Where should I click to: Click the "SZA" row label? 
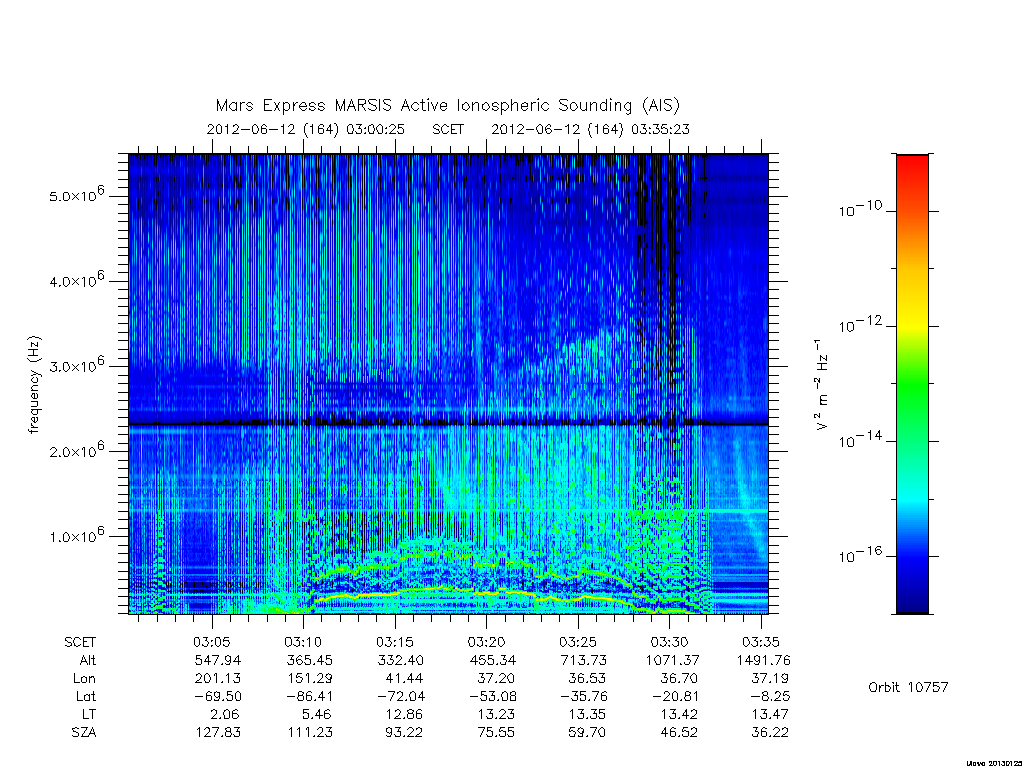coord(84,733)
